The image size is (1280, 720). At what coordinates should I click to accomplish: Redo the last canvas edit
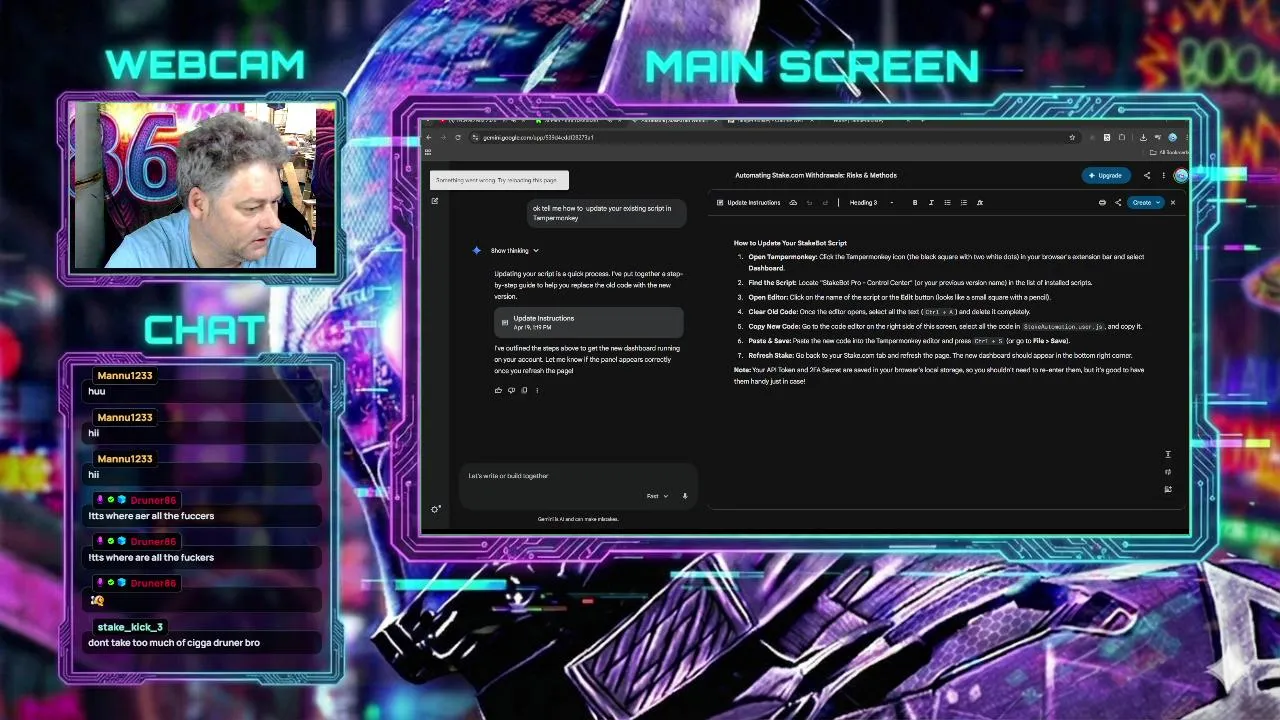[x=825, y=203]
